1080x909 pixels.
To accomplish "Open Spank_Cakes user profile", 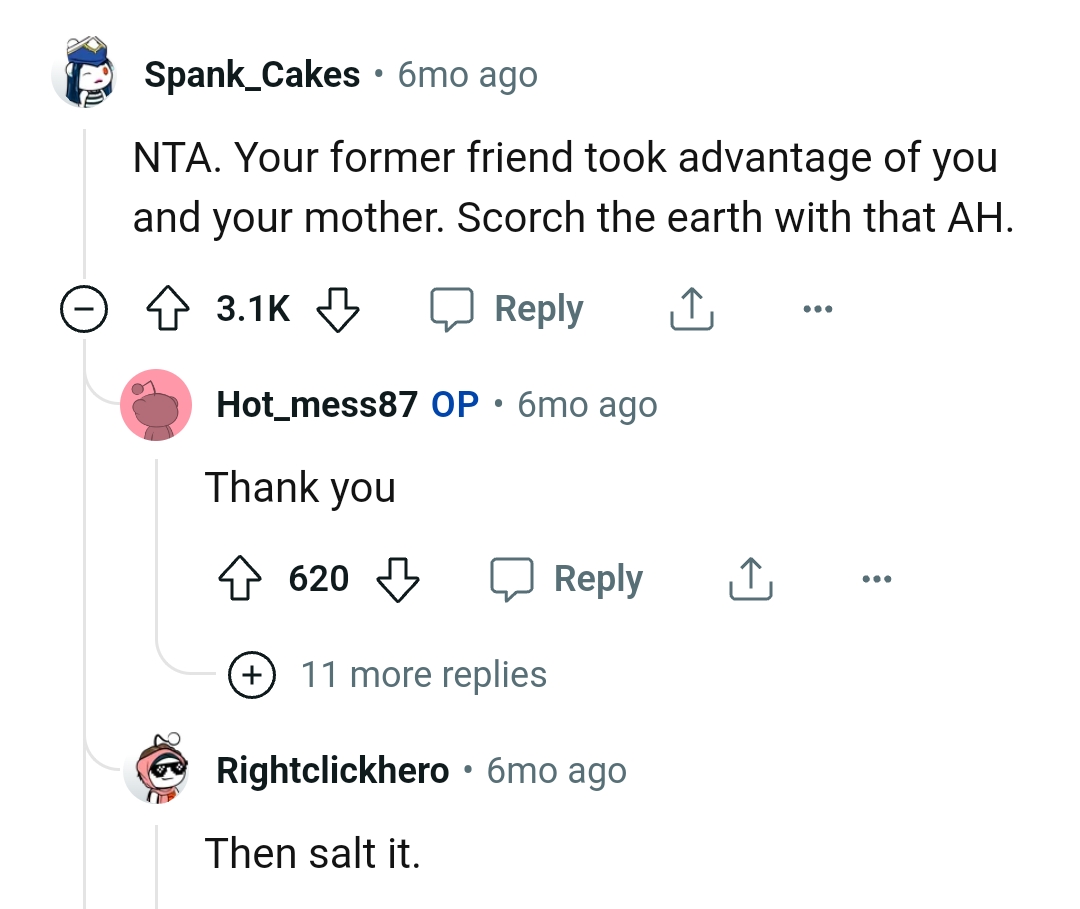I will point(252,75).
